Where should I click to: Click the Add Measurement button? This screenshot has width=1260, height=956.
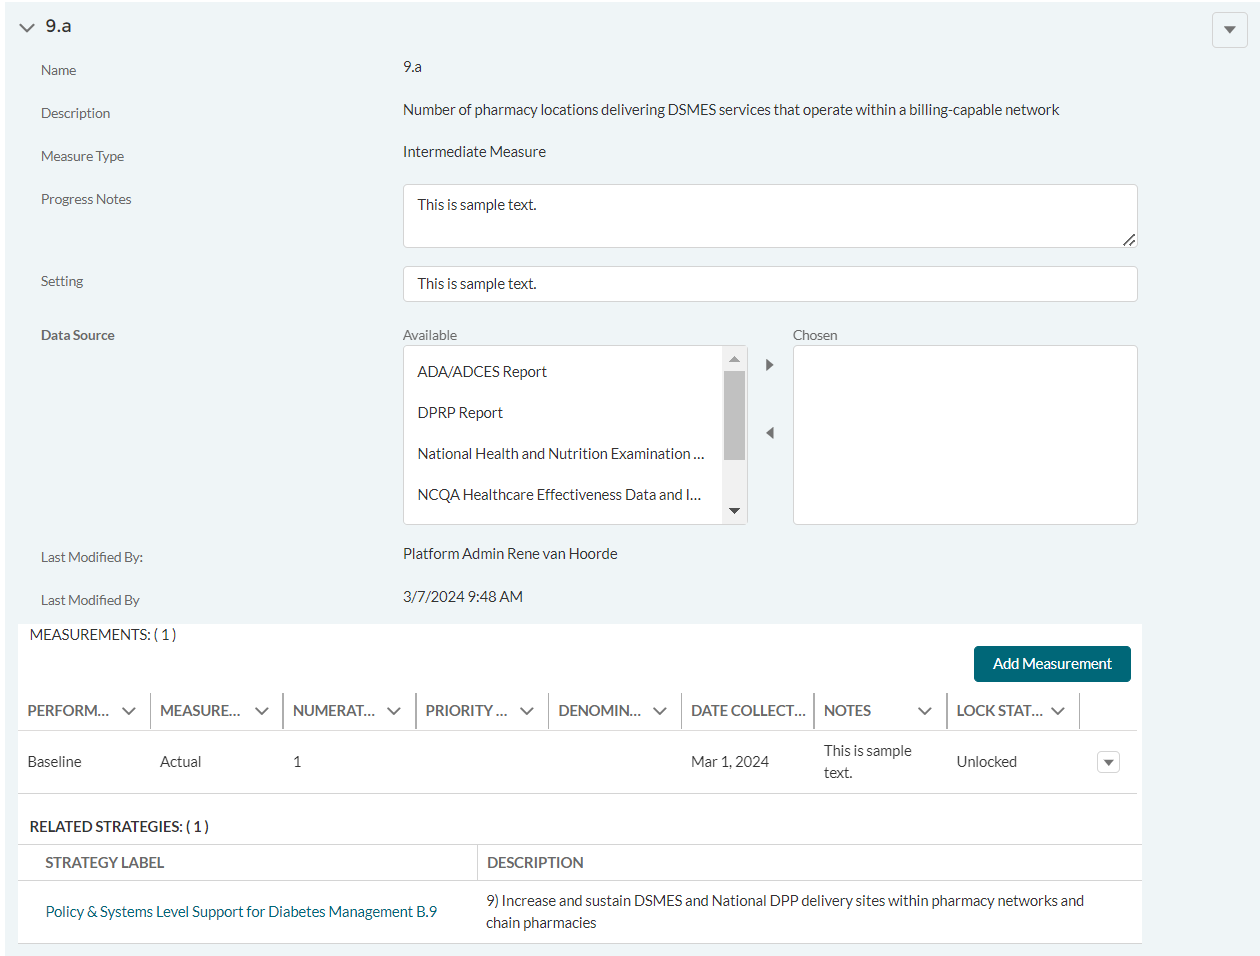1052,664
